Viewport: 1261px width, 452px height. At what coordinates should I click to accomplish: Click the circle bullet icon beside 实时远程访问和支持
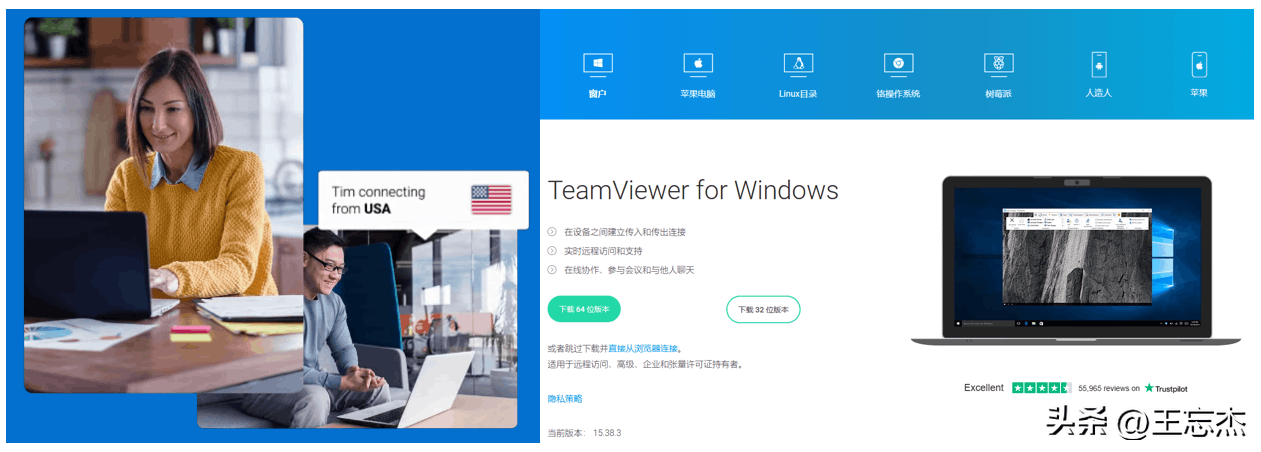click(x=552, y=251)
